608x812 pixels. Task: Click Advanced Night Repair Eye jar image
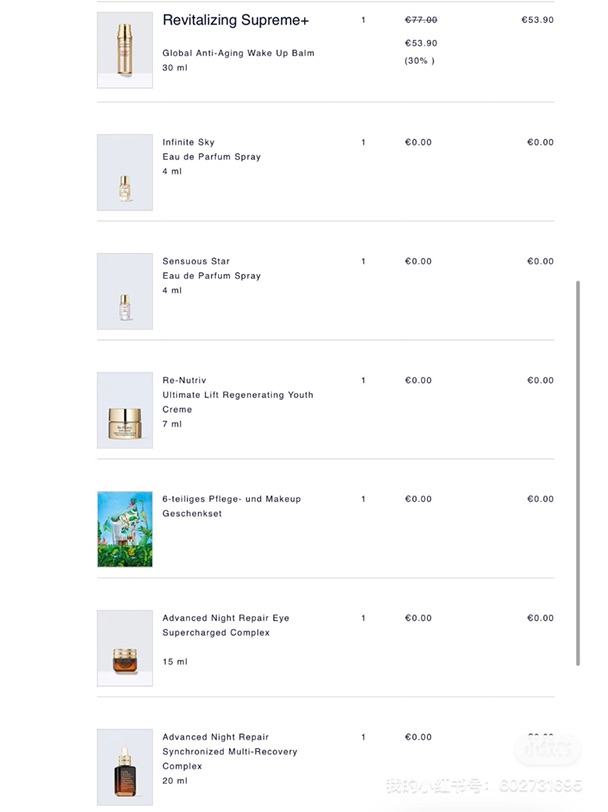point(125,648)
